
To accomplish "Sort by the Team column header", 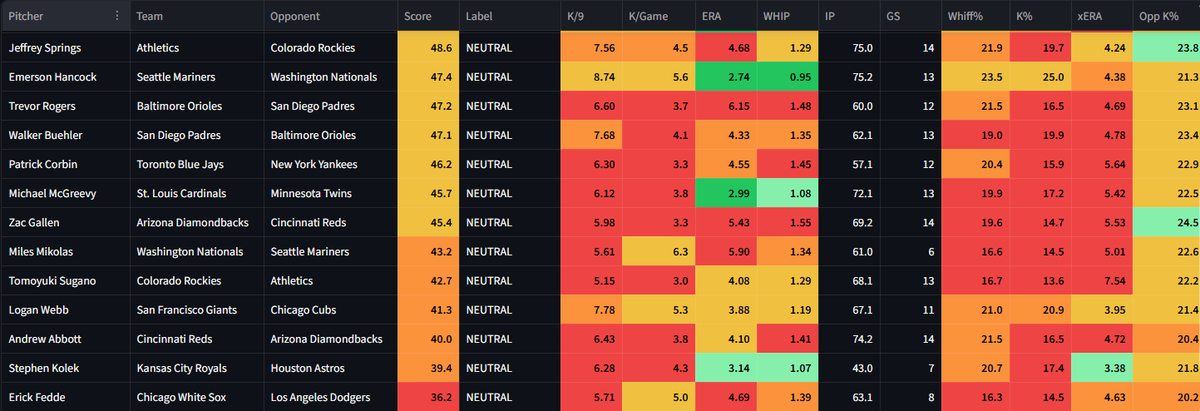I will [195, 16].
